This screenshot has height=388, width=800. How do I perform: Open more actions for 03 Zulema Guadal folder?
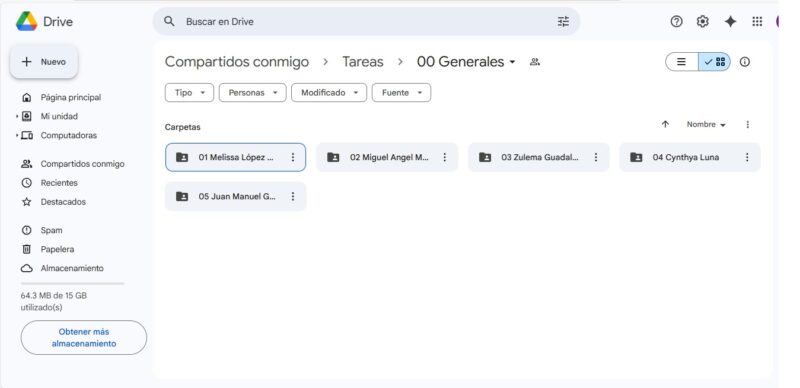coord(595,157)
